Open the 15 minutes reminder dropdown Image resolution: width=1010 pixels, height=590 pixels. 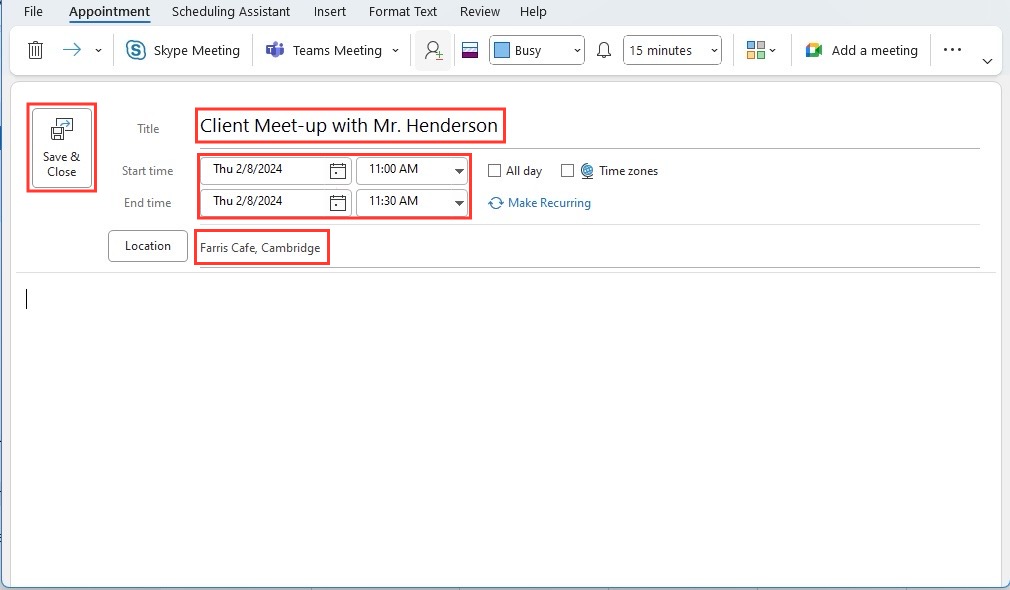coord(672,50)
